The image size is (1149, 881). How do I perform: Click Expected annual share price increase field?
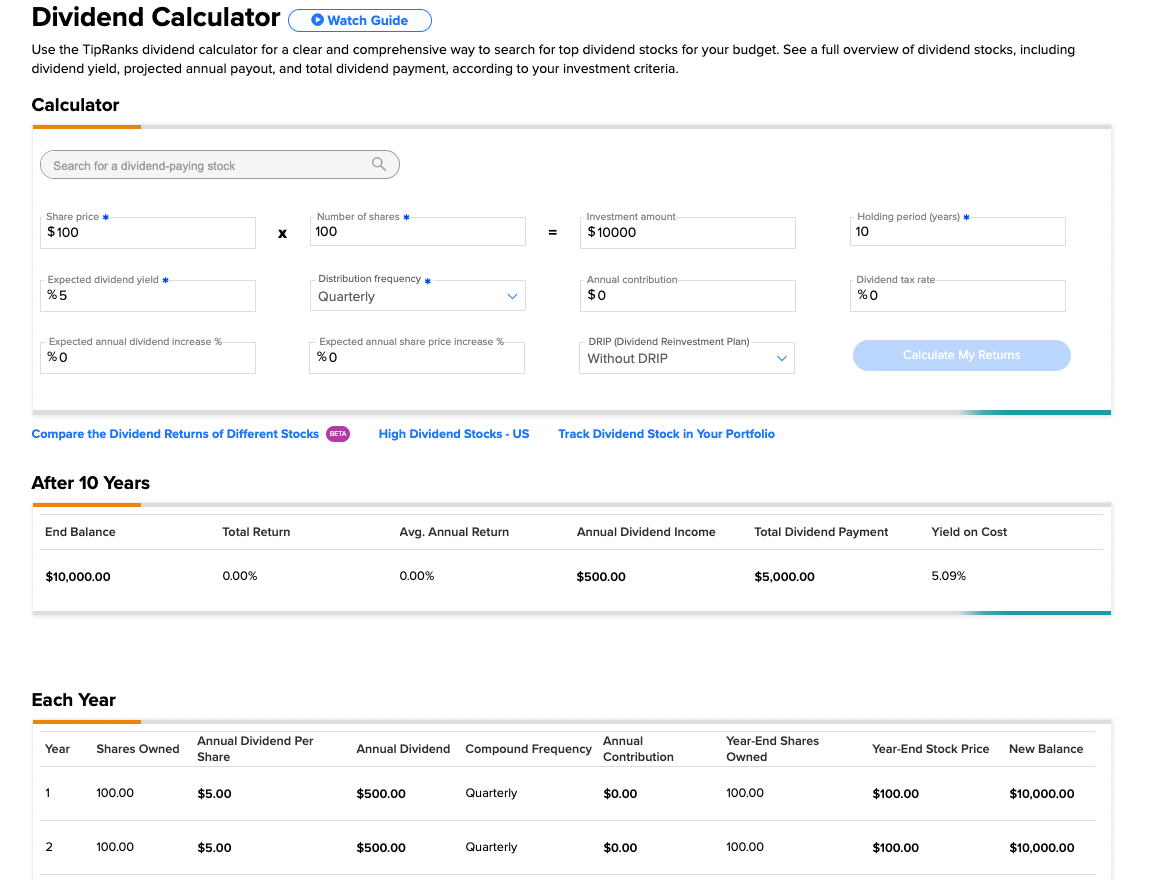(x=417, y=358)
